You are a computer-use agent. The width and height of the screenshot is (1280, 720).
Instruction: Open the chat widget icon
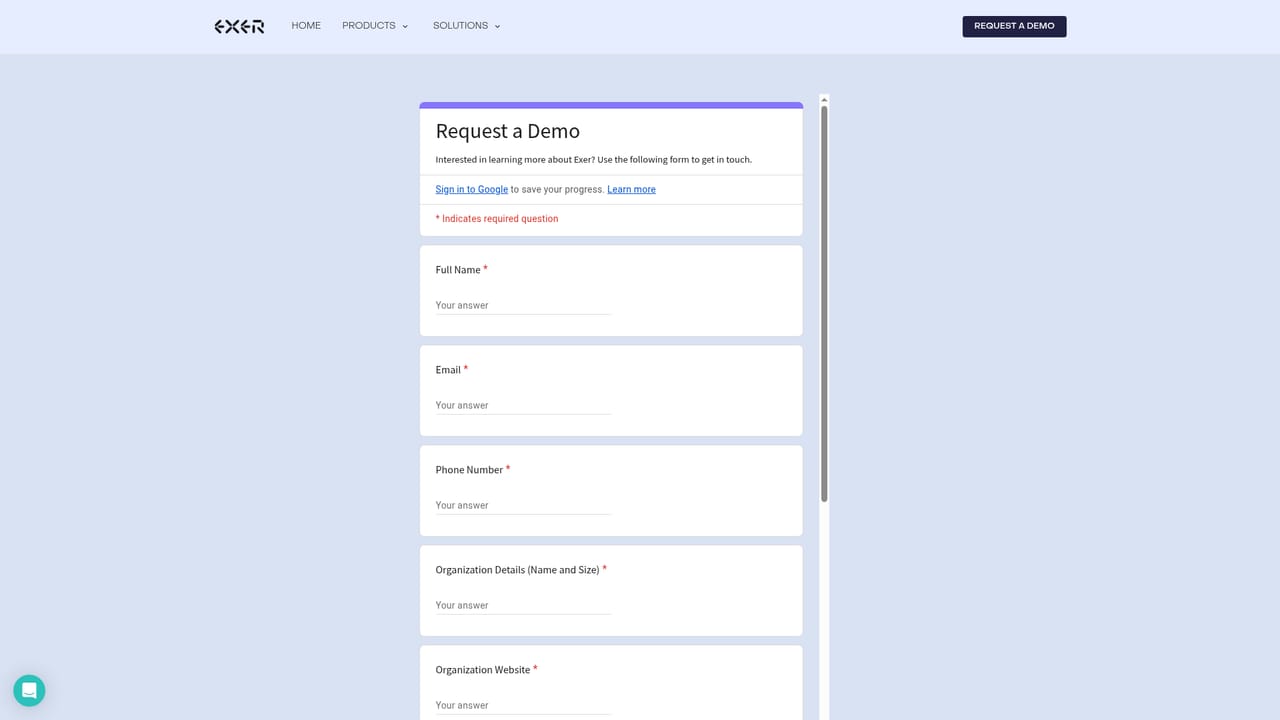click(x=29, y=690)
